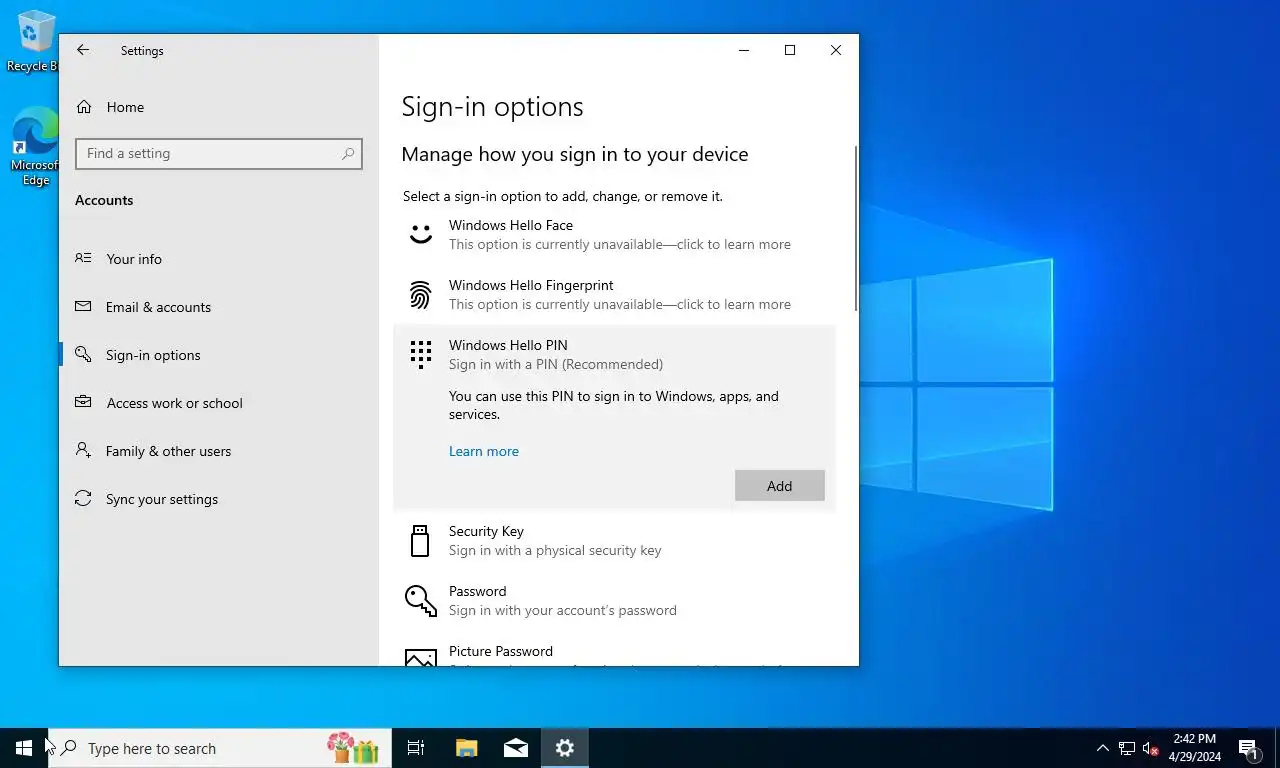This screenshot has width=1280, height=768.
Task: Open the Sync your settings page
Action: (218, 498)
